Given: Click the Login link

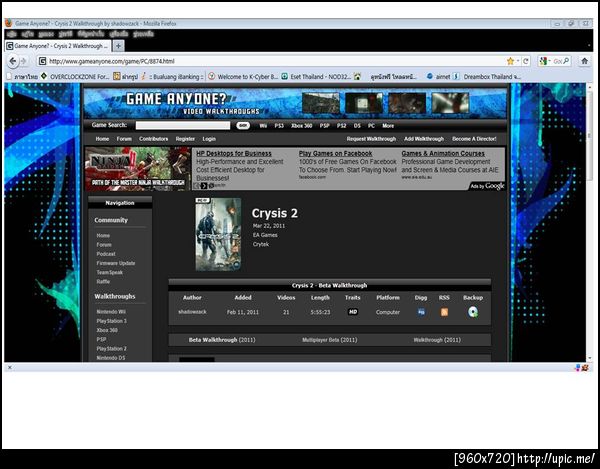Looking at the screenshot, I should [x=209, y=139].
